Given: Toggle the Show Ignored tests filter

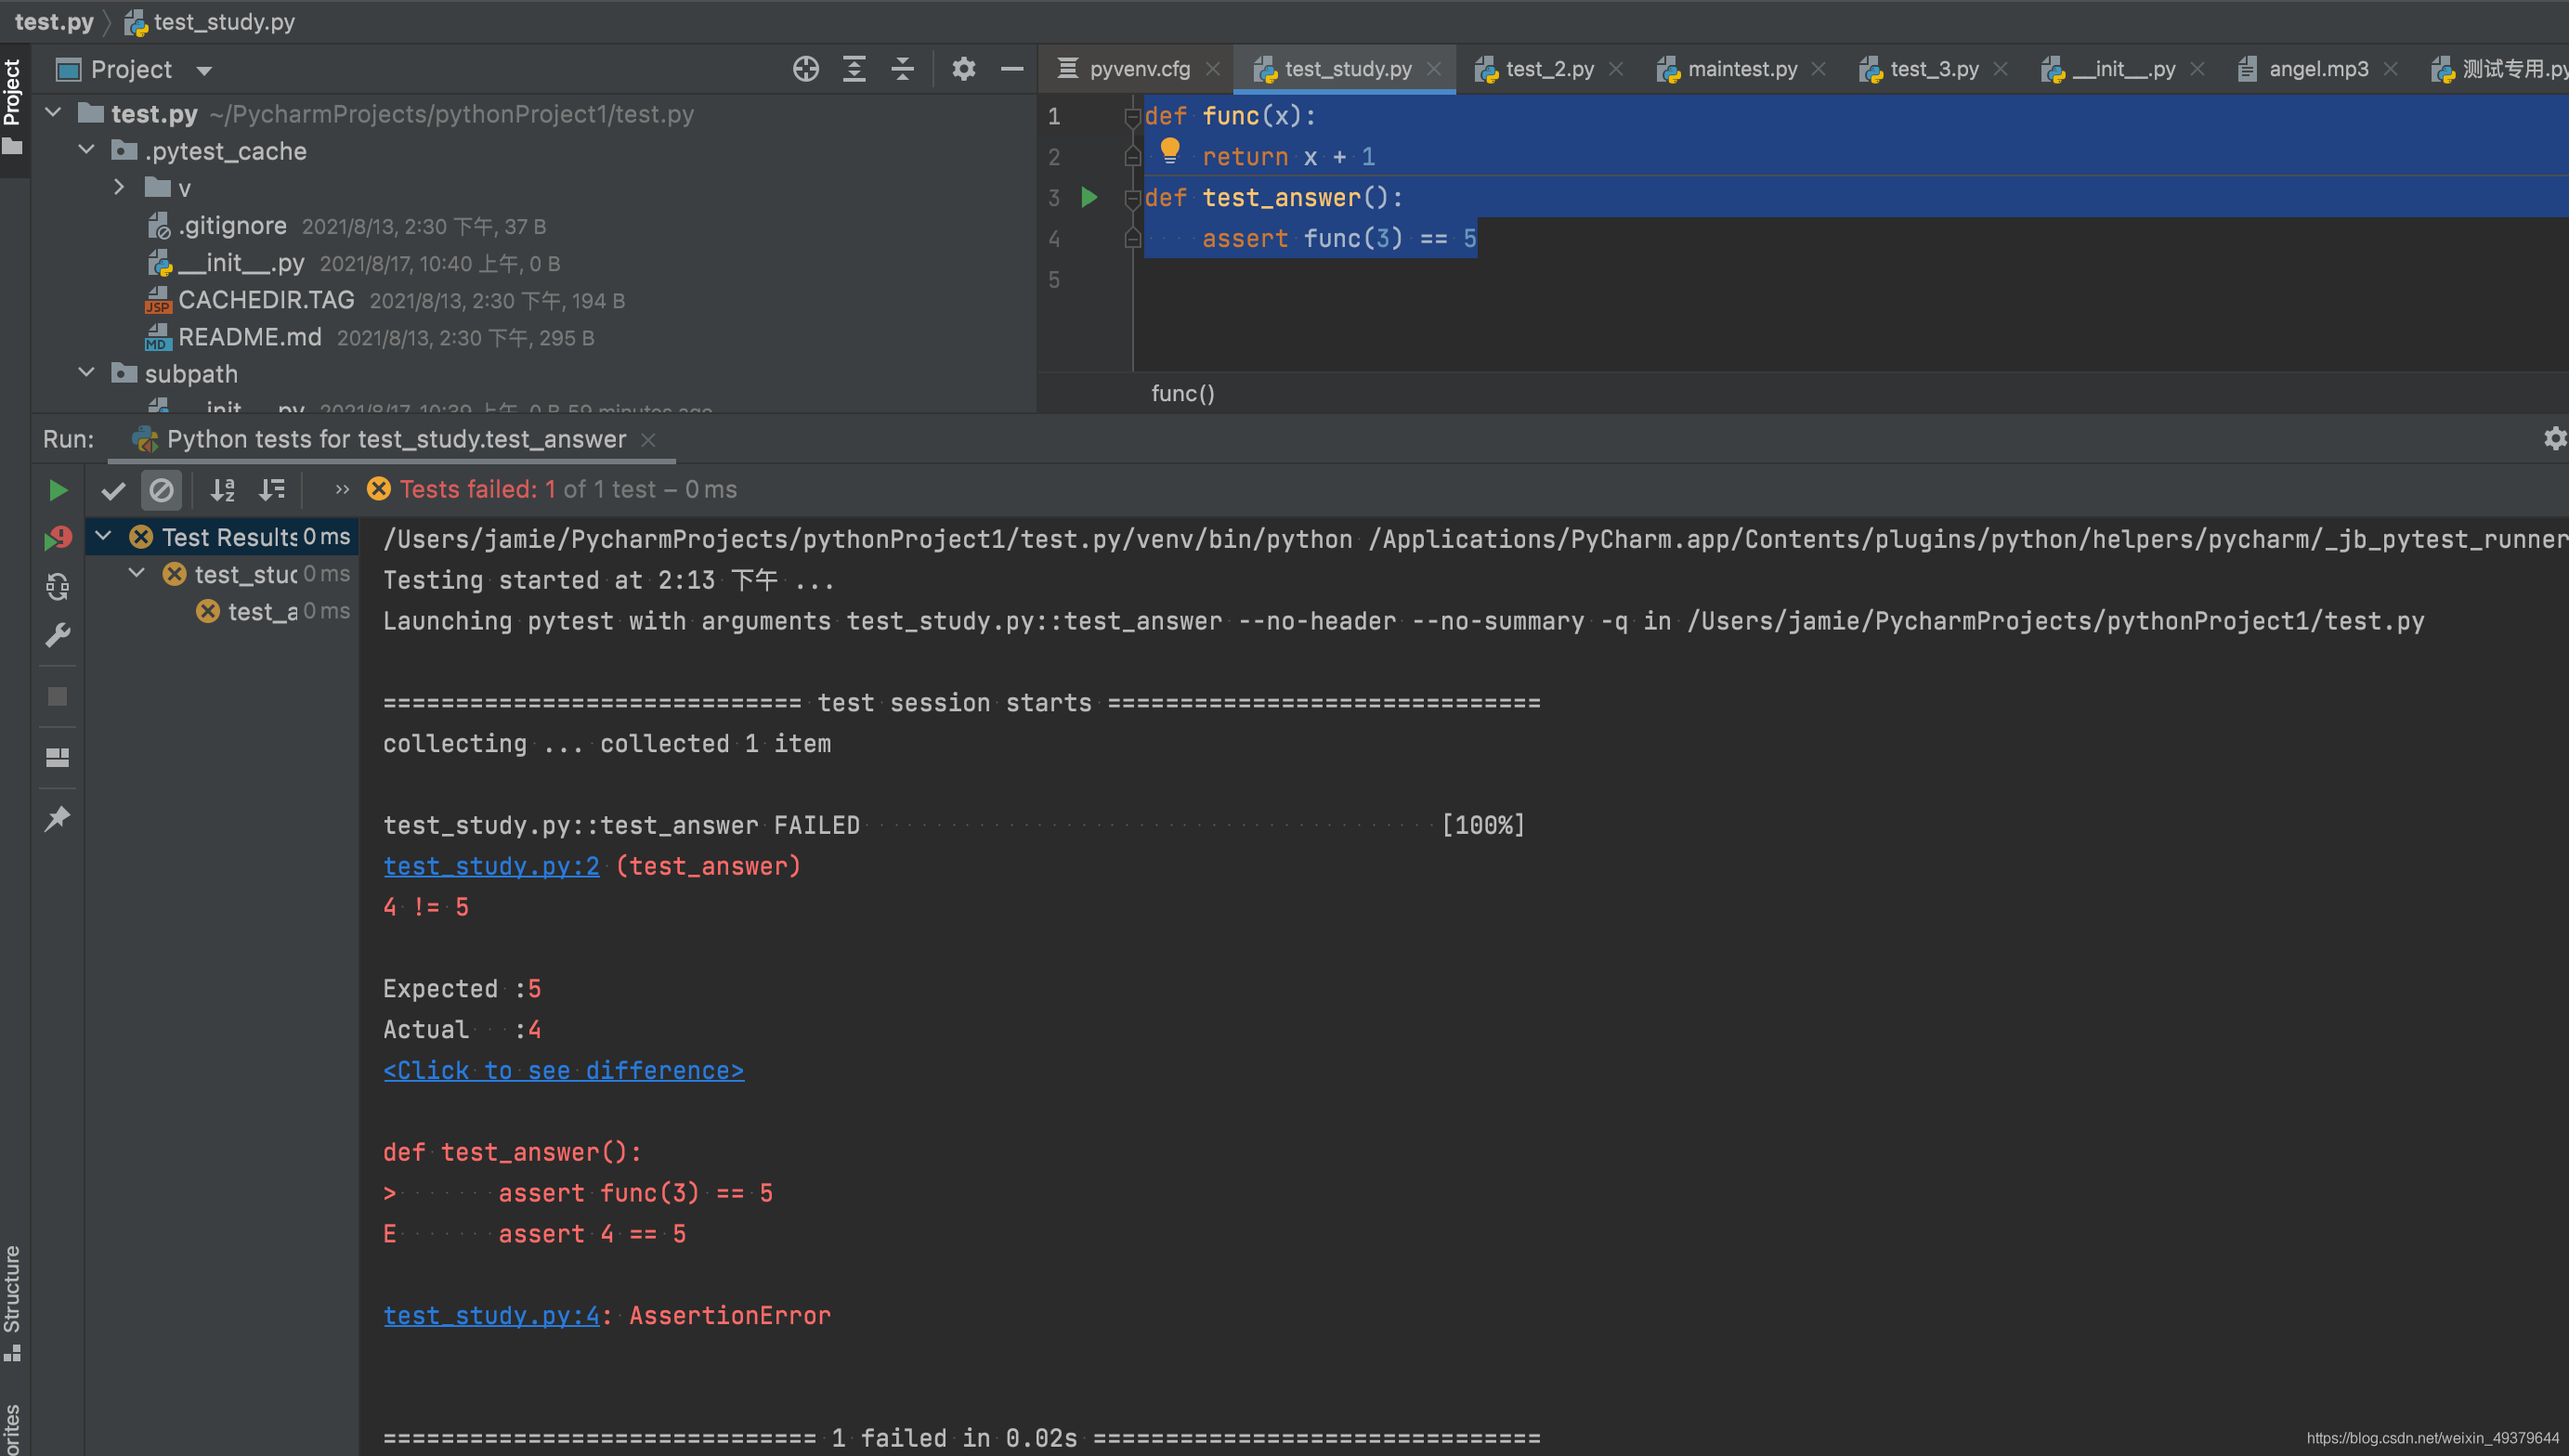Looking at the screenshot, I should (x=161, y=490).
